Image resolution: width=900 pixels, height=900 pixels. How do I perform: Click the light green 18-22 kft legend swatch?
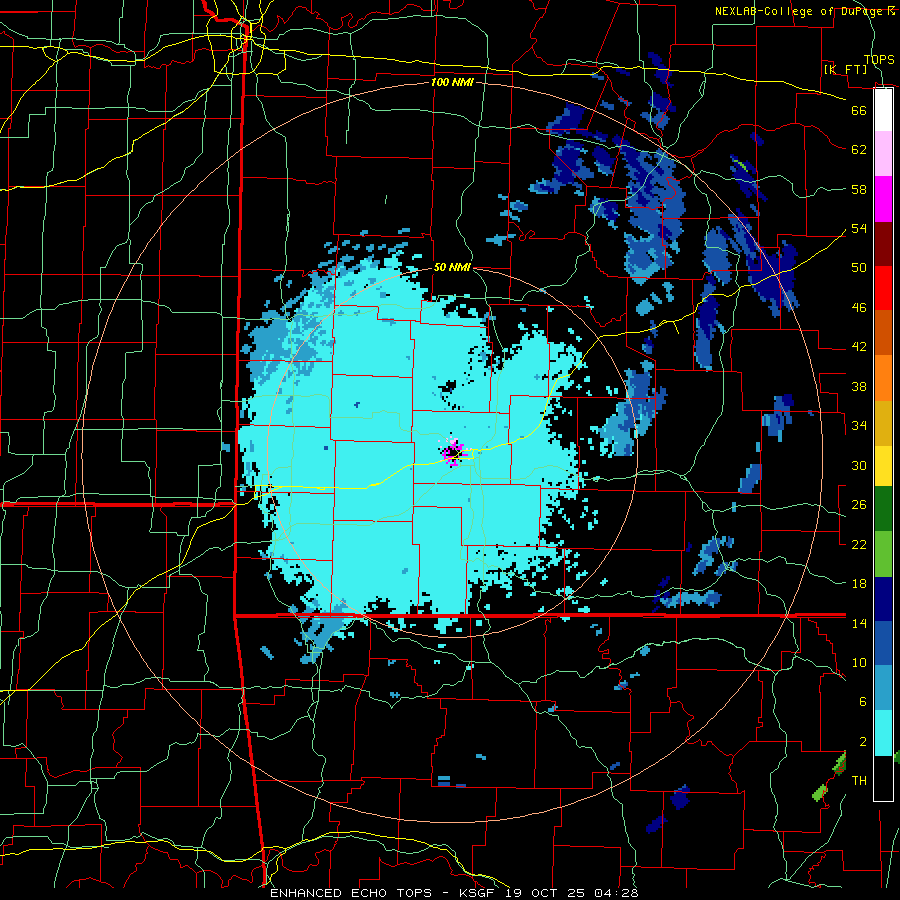click(x=883, y=554)
